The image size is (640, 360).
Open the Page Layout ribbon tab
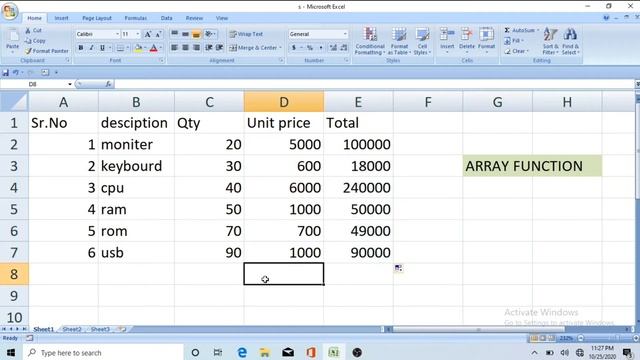tap(97, 18)
